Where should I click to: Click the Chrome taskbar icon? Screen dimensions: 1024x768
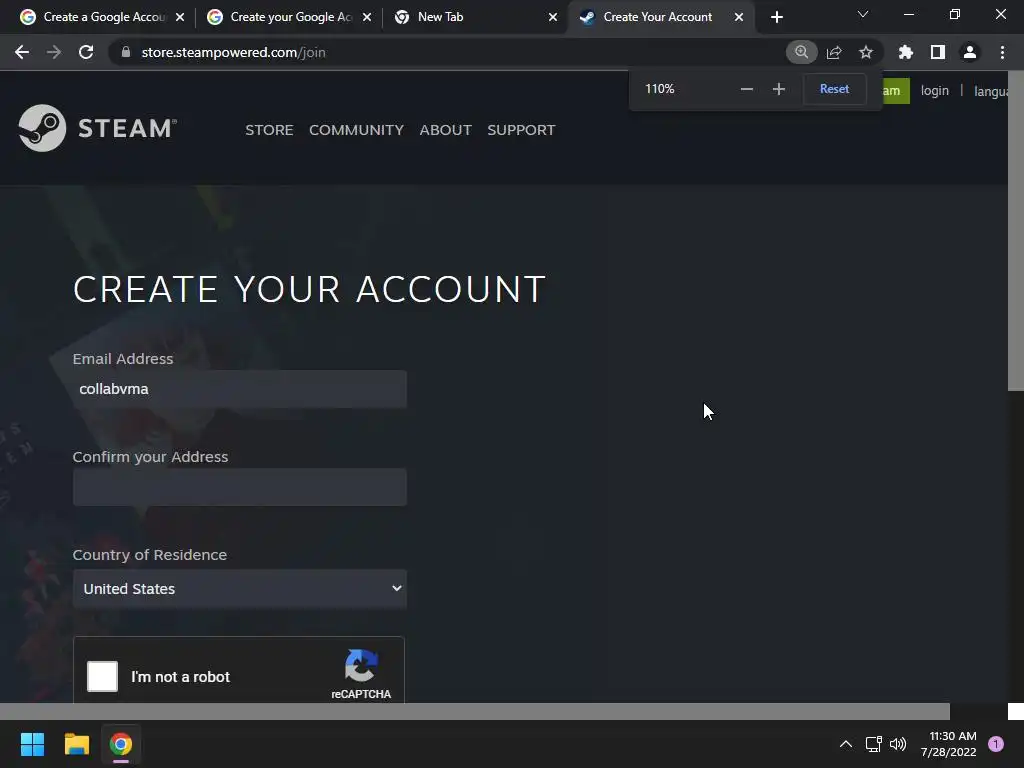(121, 744)
